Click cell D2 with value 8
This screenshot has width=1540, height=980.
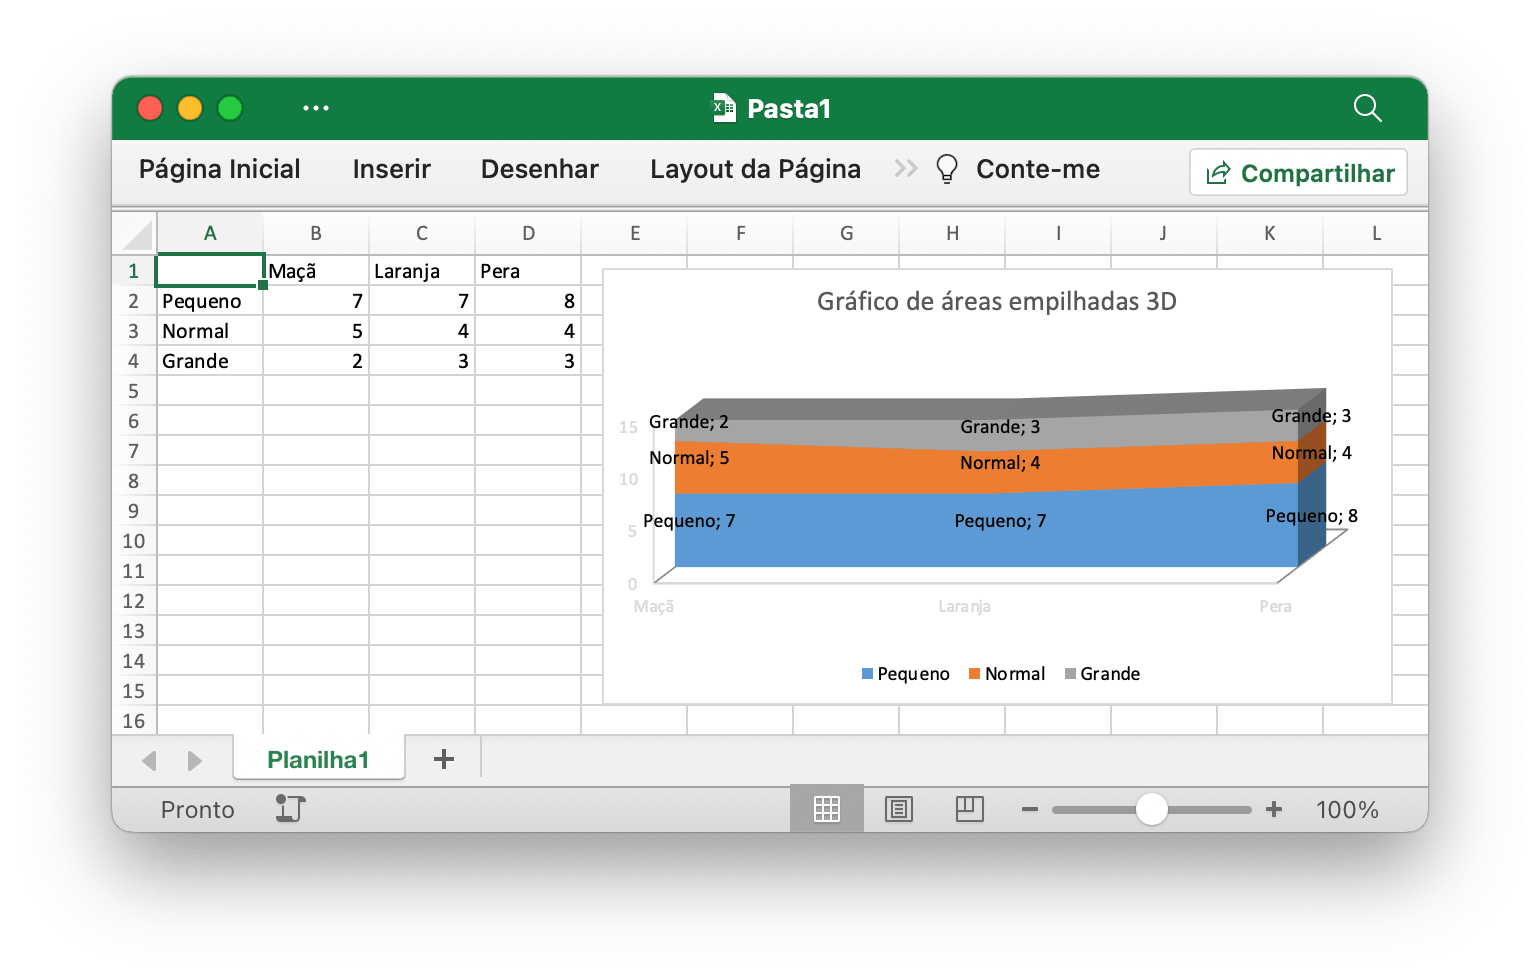[x=528, y=301]
